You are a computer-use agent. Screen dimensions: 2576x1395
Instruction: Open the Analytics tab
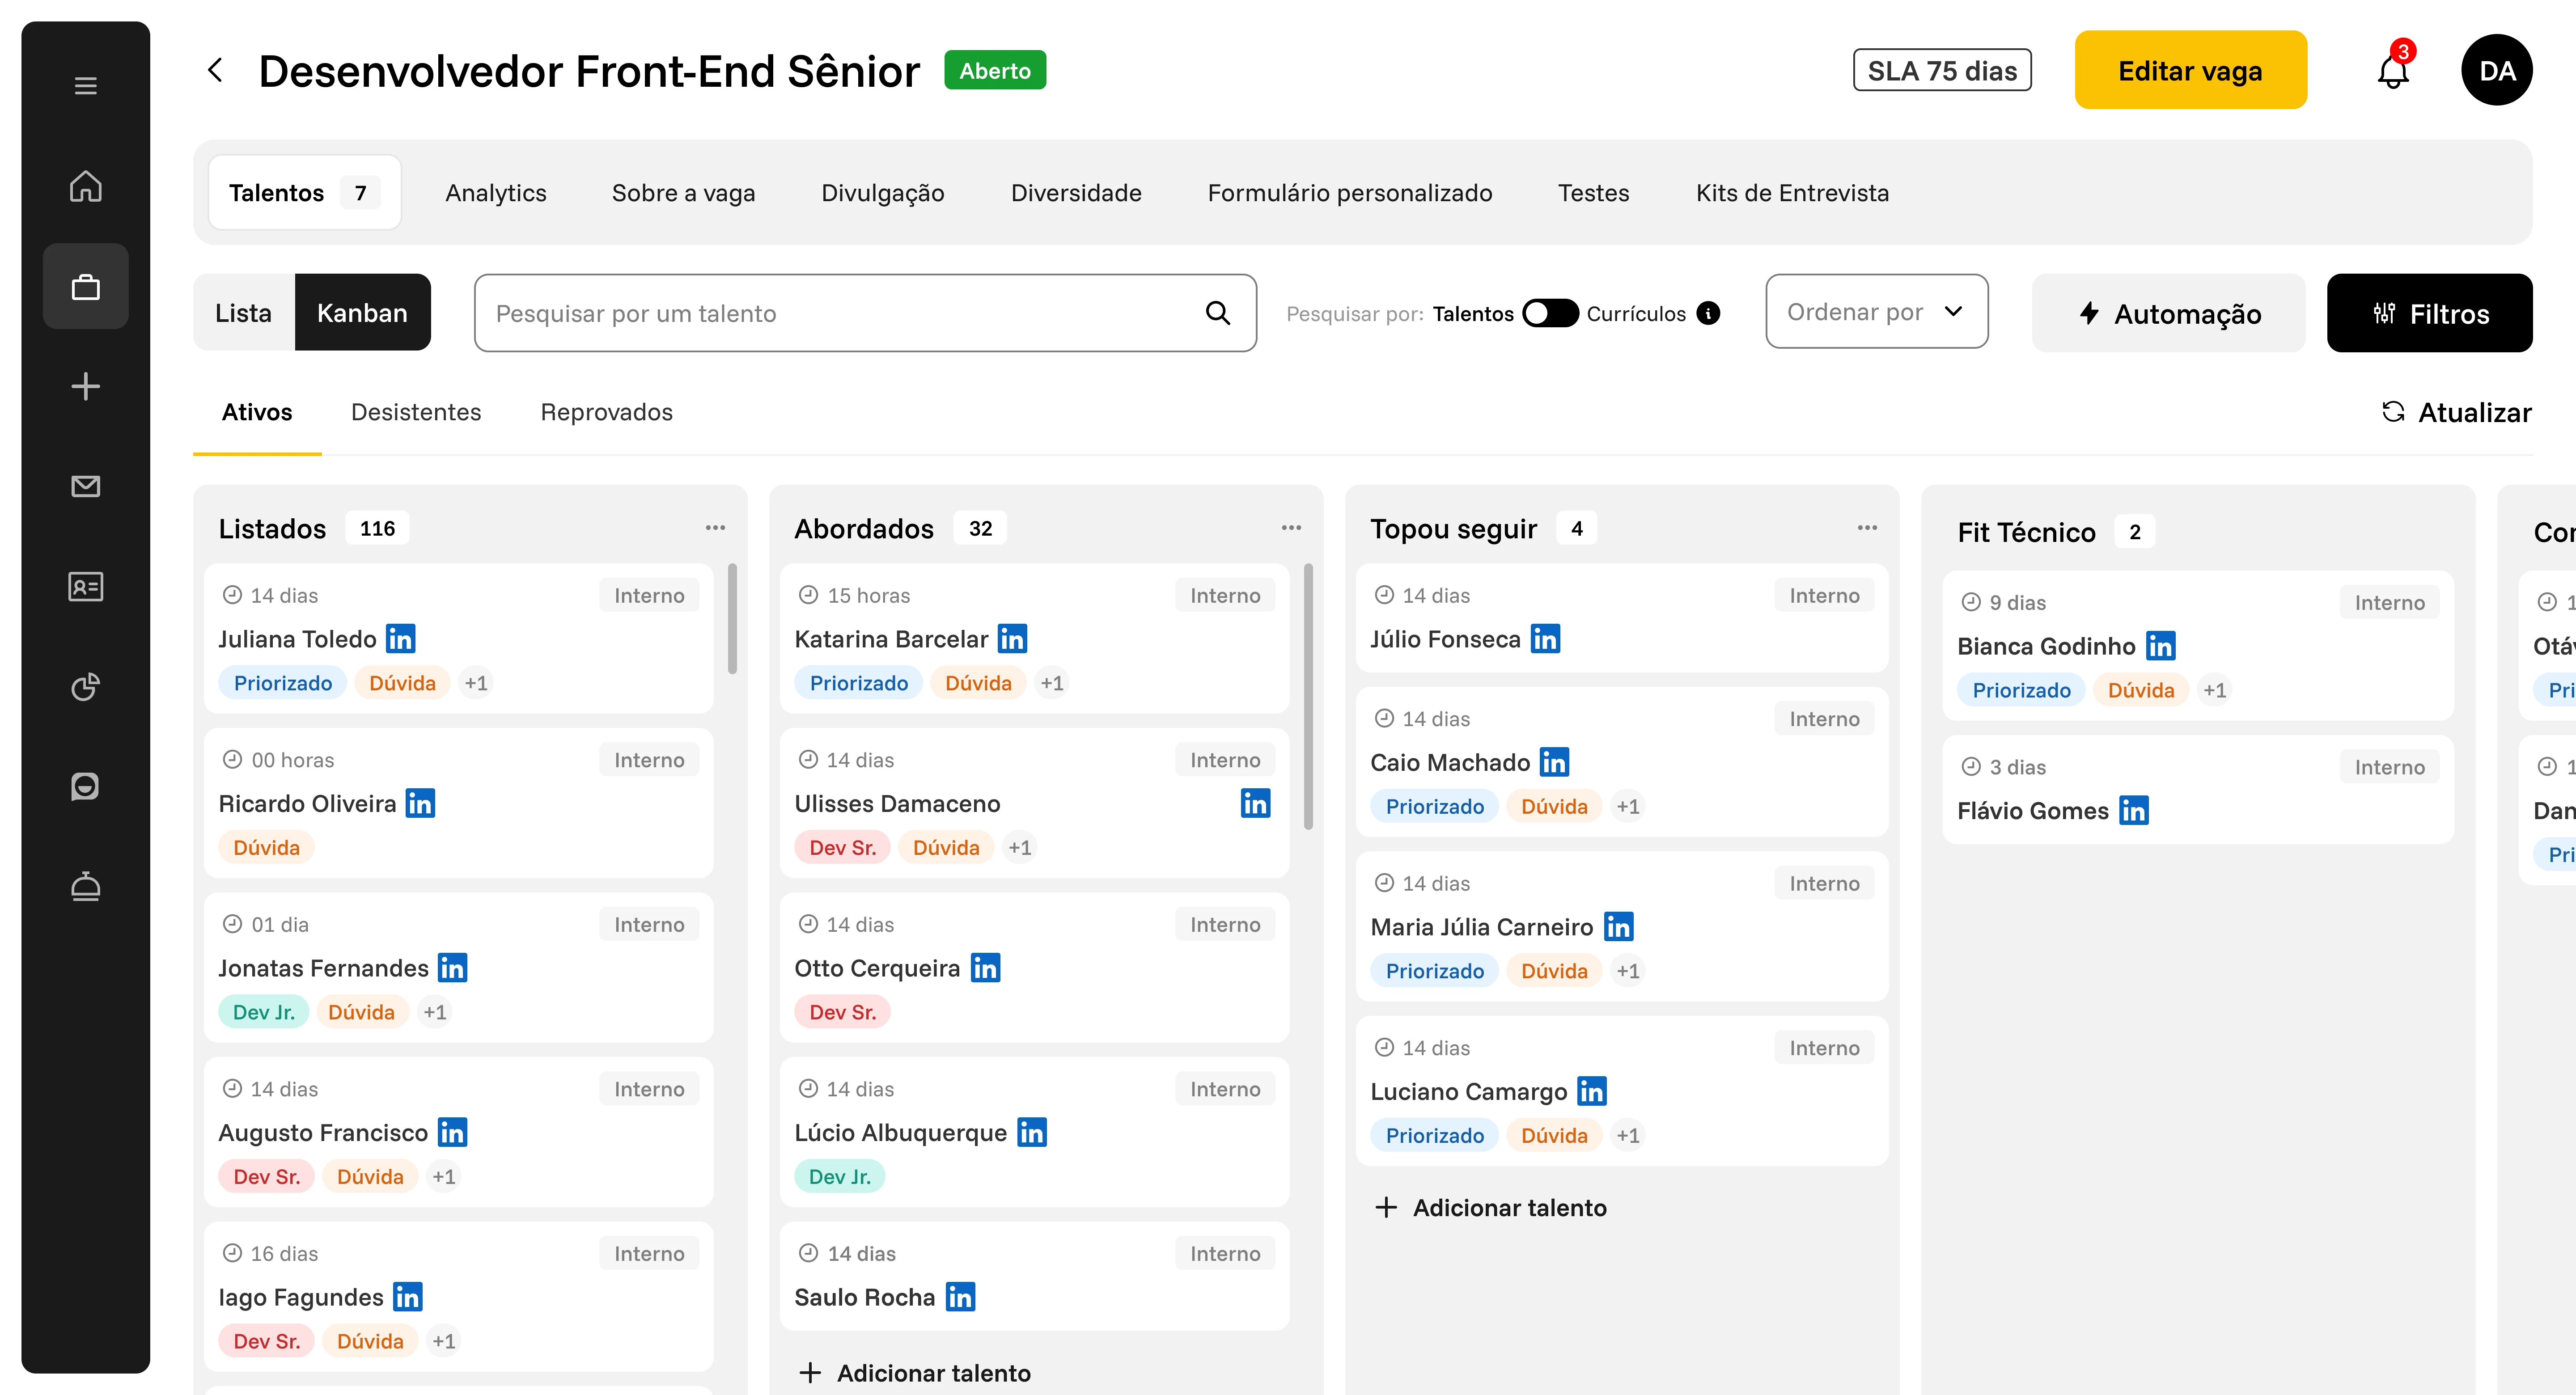coord(496,193)
